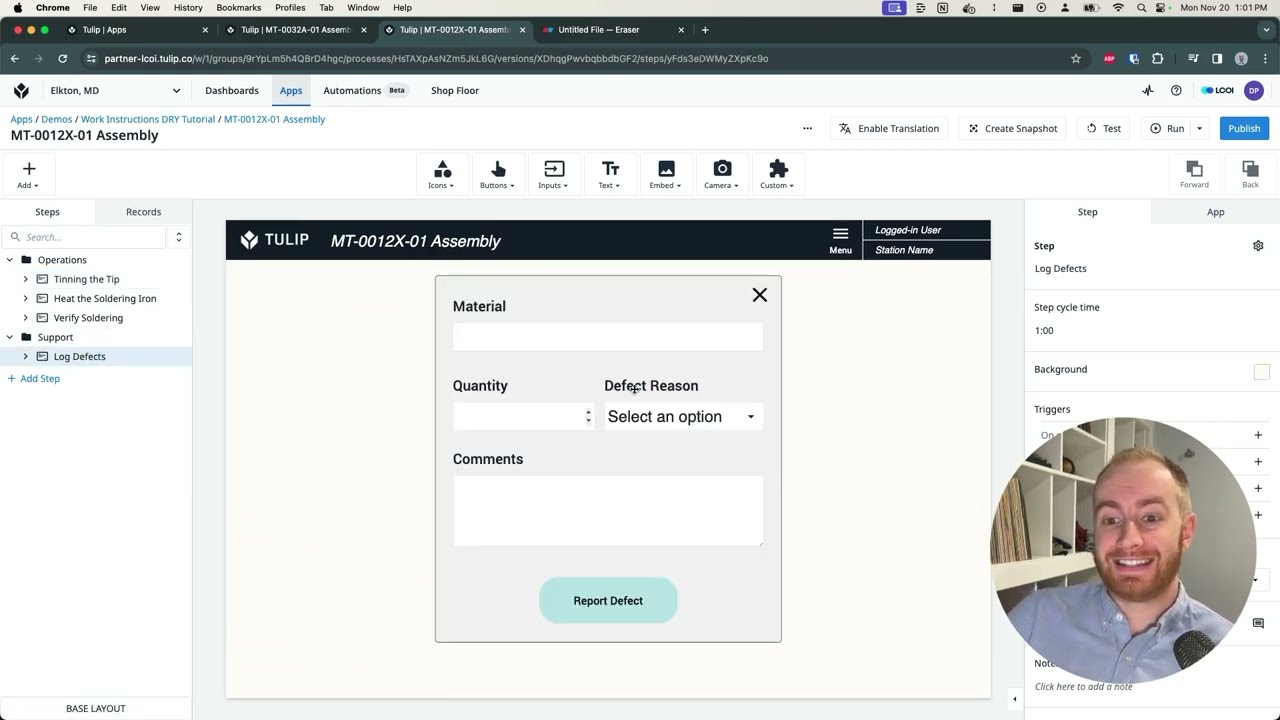The width and height of the screenshot is (1280, 720).
Task: Collapse the right side panel arrow
Action: pos(1014,699)
